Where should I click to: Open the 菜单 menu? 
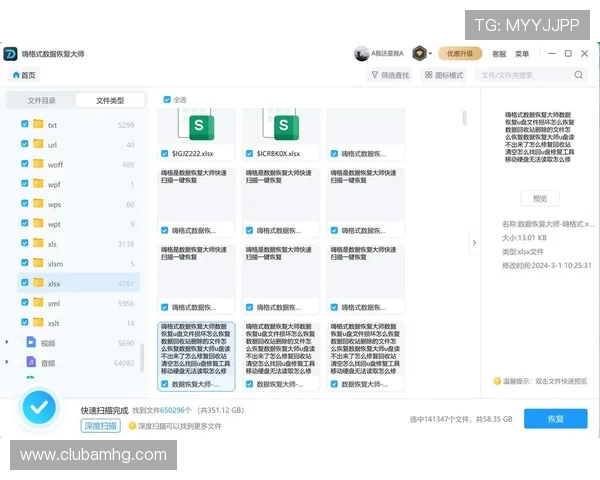pyautogui.click(x=522, y=54)
